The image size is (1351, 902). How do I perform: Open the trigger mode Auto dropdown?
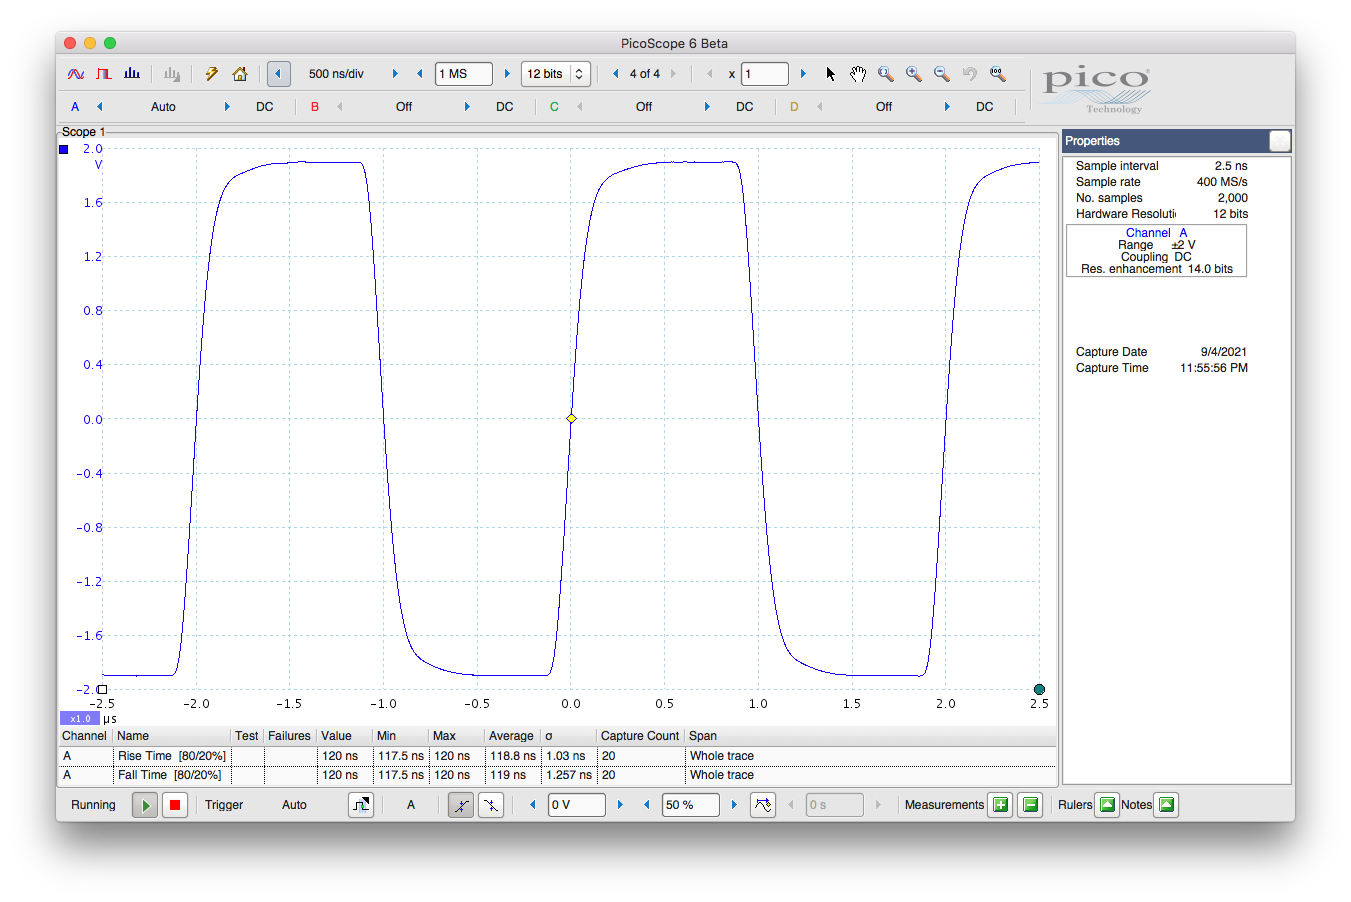[294, 805]
